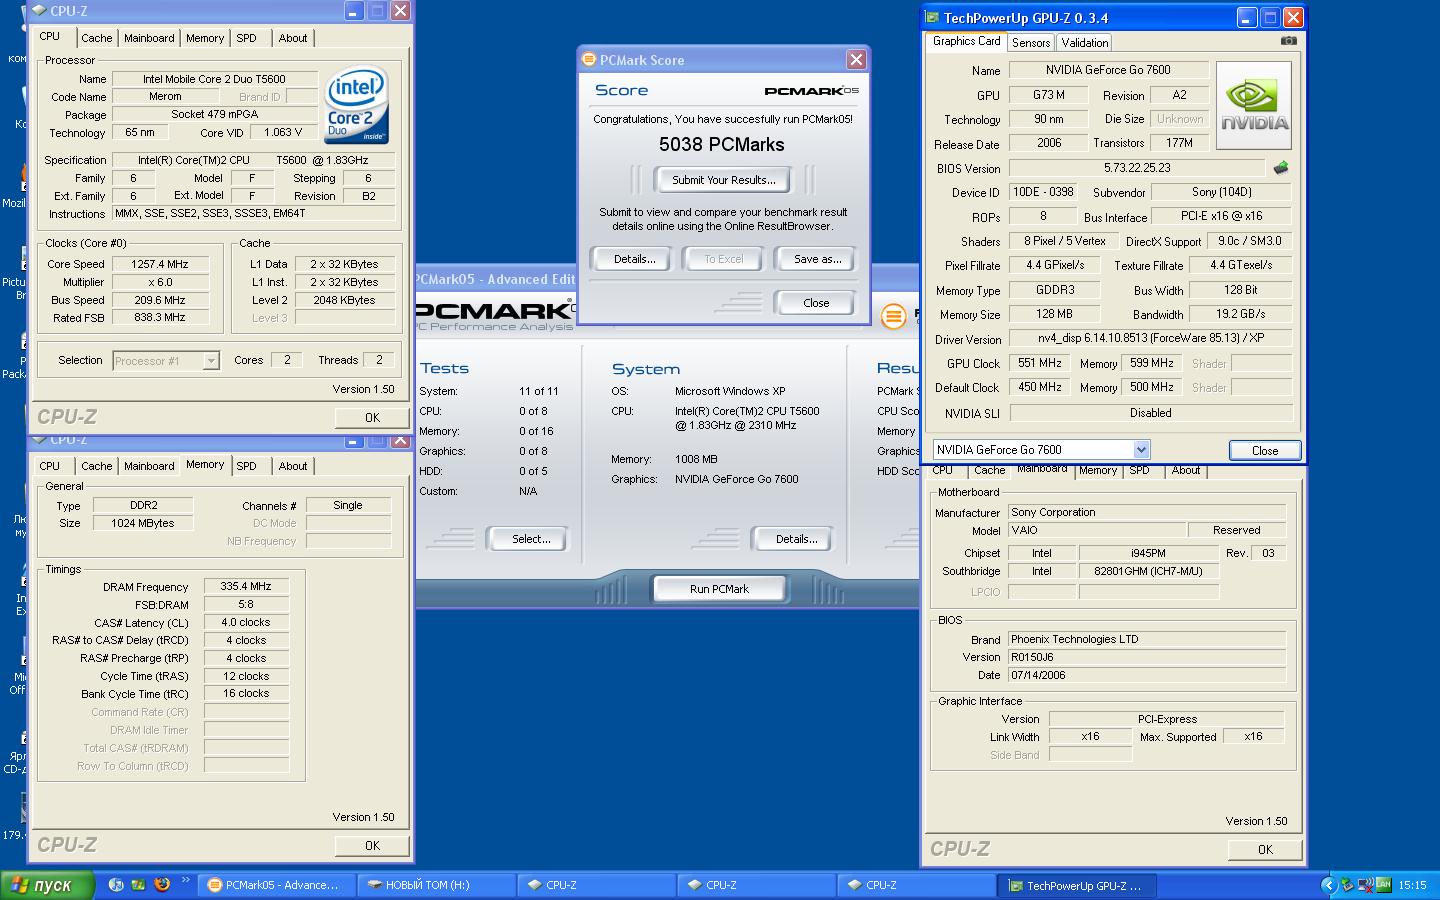Screen dimensions: 1440x900
Task: Click the GPU-Z screenshot camera icon
Action: coord(1288,41)
